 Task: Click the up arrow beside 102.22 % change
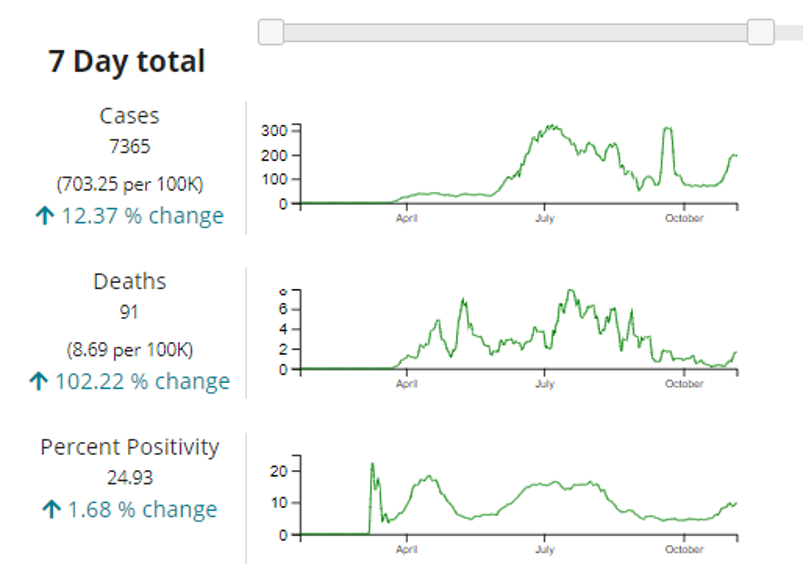pyautogui.click(x=40, y=382)
